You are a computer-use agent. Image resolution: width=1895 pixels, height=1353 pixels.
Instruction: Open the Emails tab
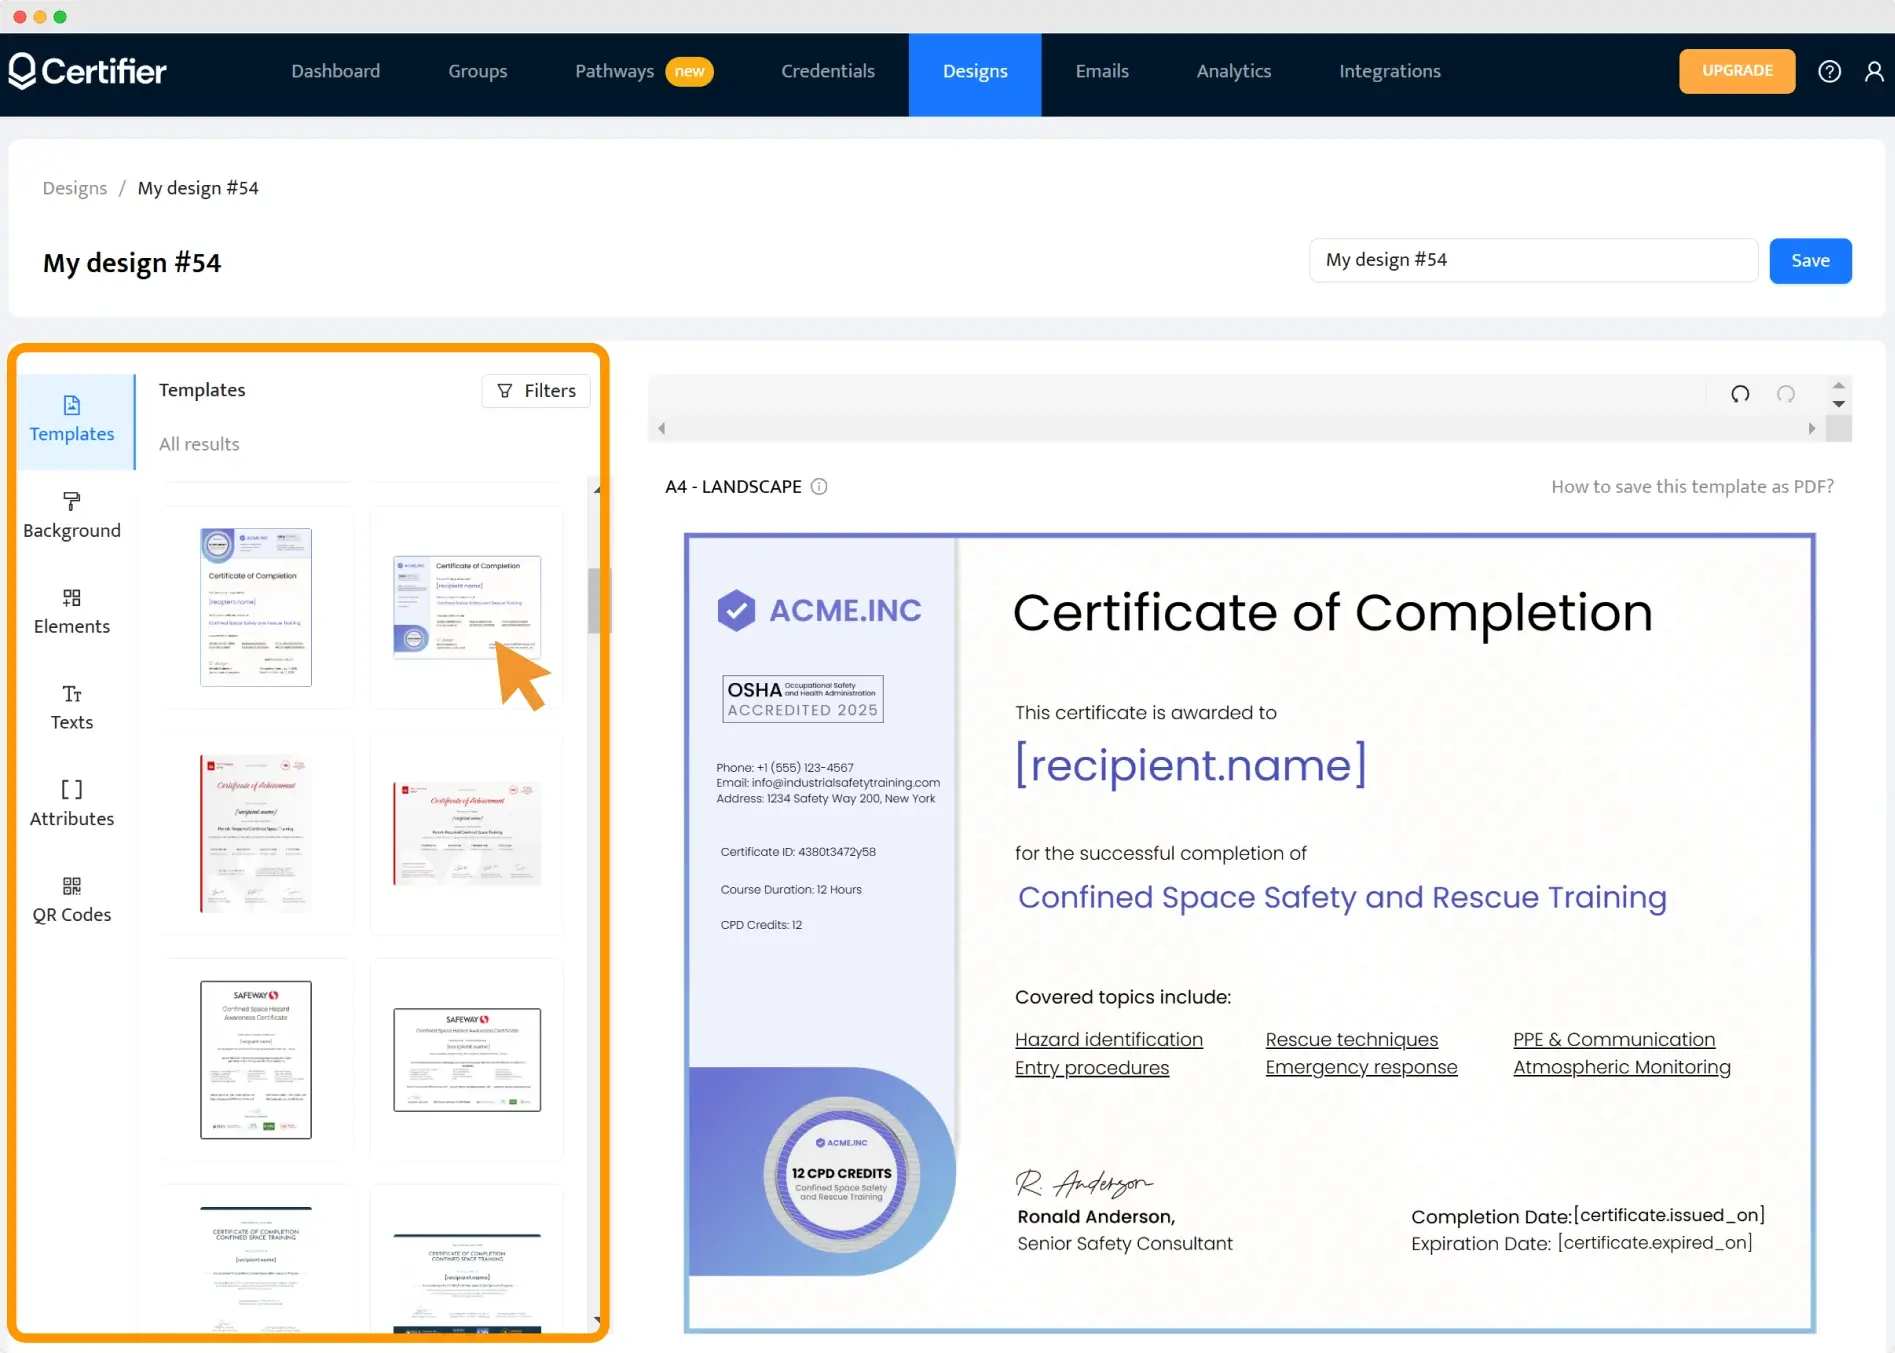coord(1102,71)
